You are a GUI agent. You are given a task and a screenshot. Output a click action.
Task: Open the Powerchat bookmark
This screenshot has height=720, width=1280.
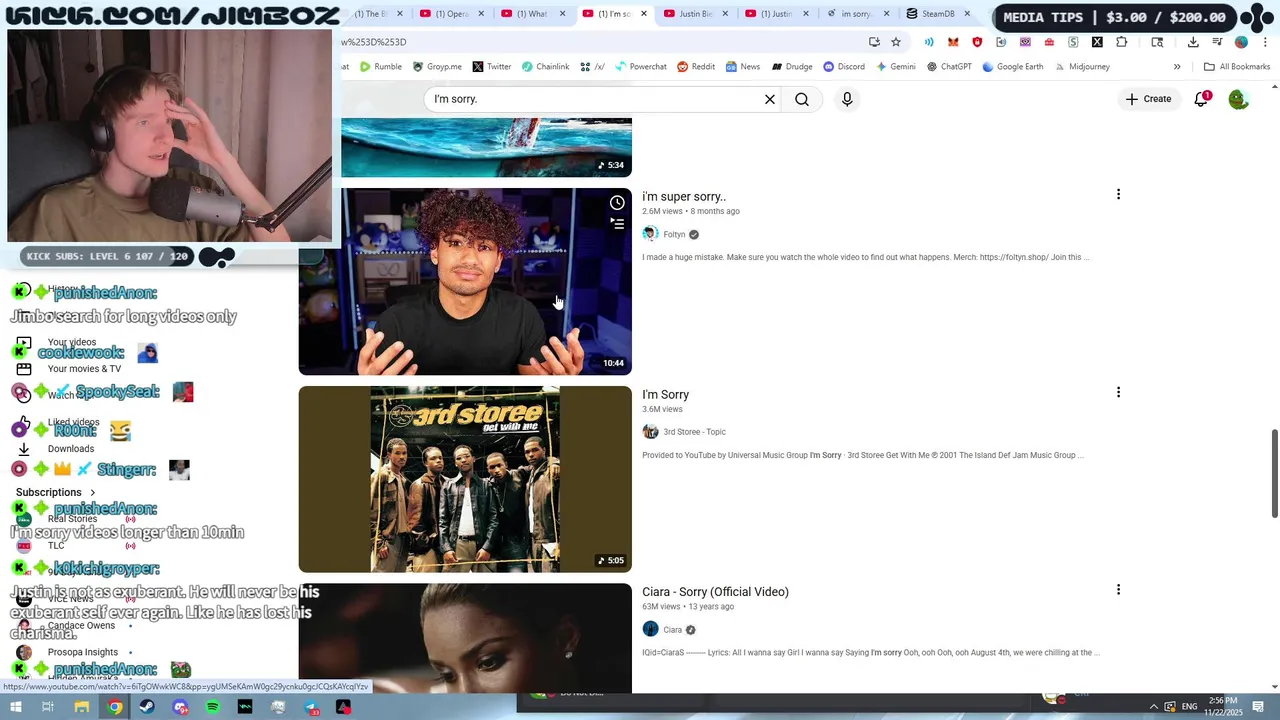click(640, 67)
